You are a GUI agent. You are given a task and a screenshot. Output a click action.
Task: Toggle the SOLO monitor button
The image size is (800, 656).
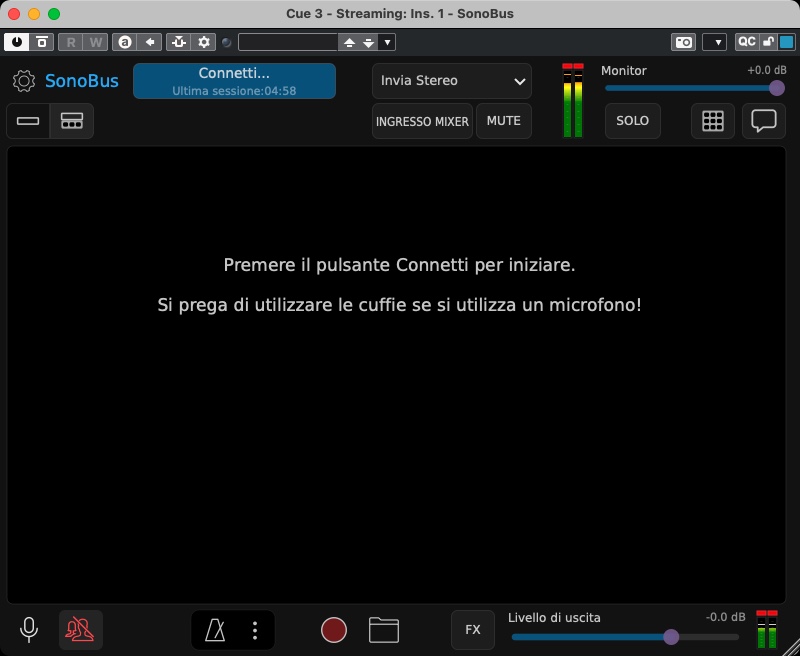click(632, 121)
